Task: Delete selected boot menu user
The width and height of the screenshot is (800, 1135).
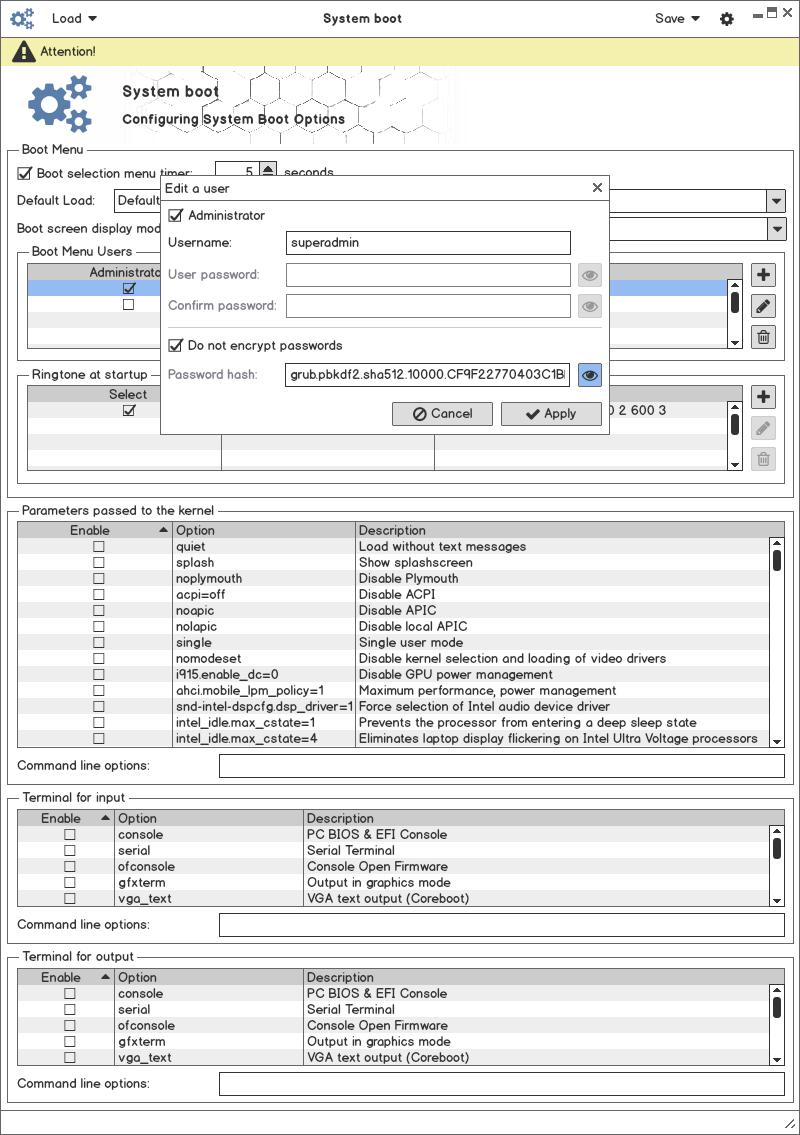Action: 763,337
